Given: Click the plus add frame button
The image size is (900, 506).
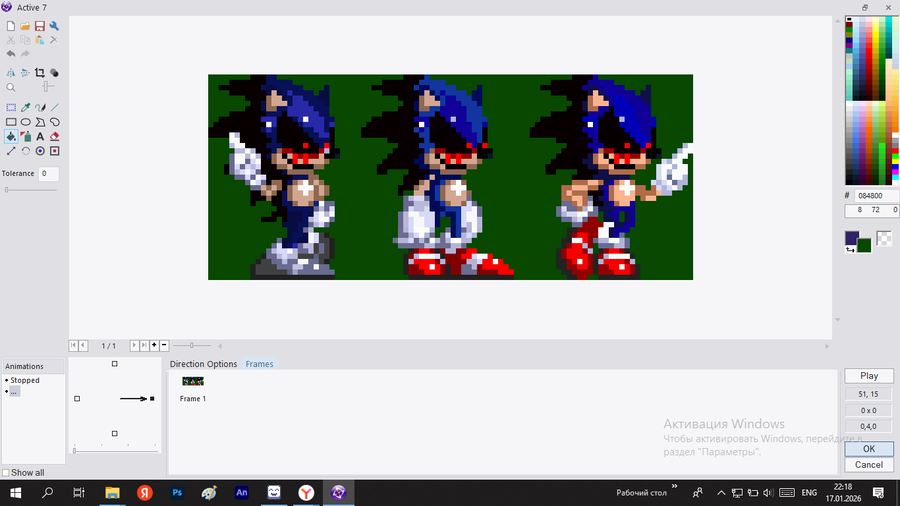Looking at the screenshot, I should pos(154,345).
